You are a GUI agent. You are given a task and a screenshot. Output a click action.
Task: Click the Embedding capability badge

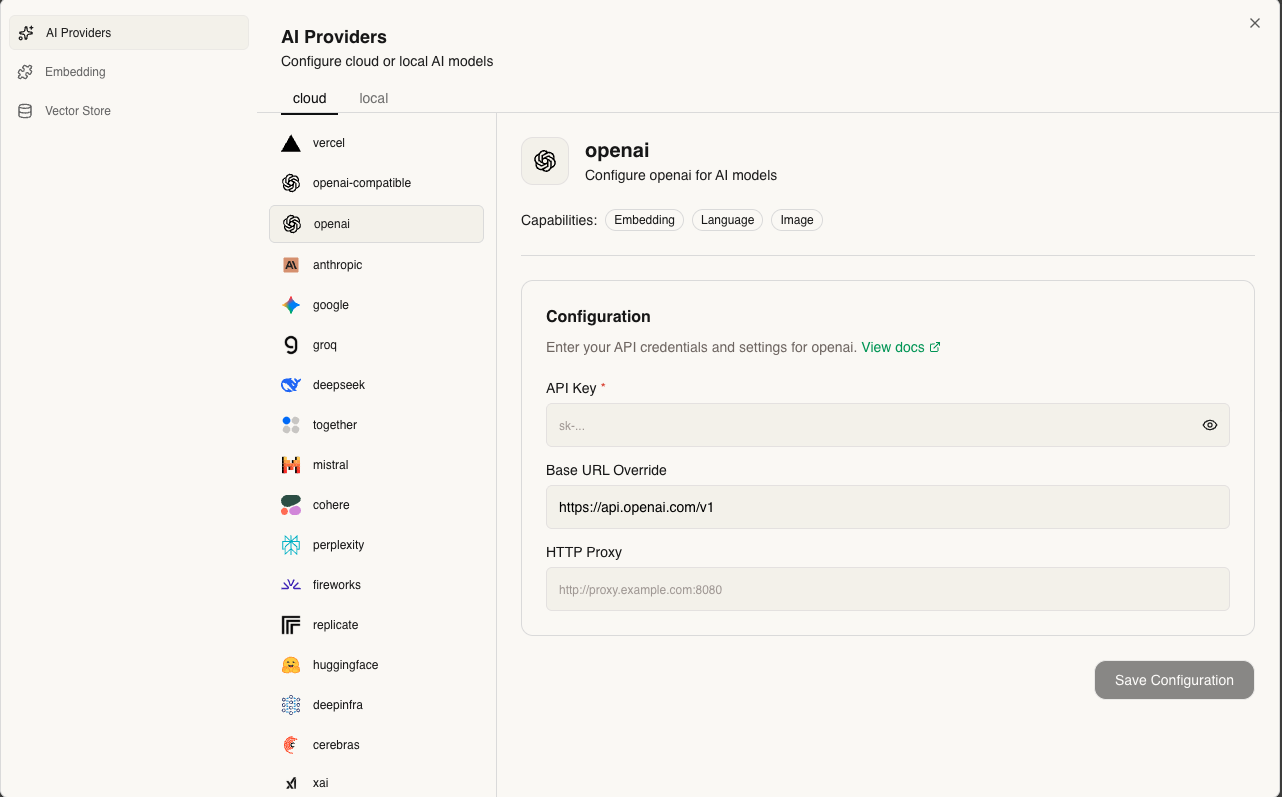coord(645,220)
